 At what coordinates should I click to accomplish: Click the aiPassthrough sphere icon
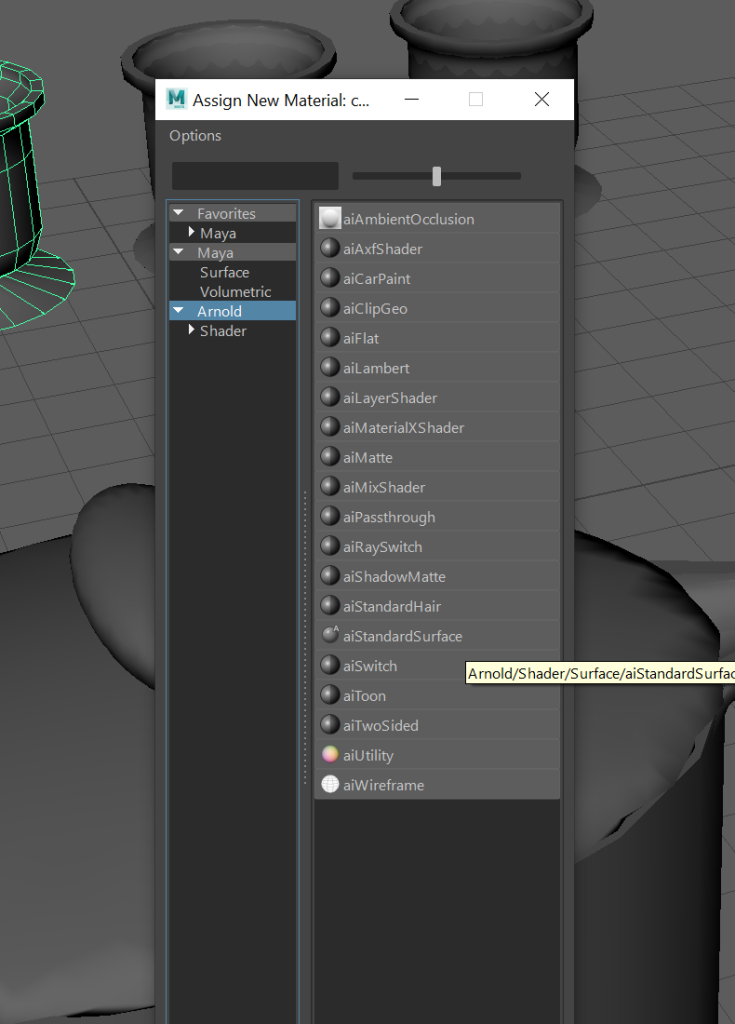pyautogui.click(x=330, y=517)
